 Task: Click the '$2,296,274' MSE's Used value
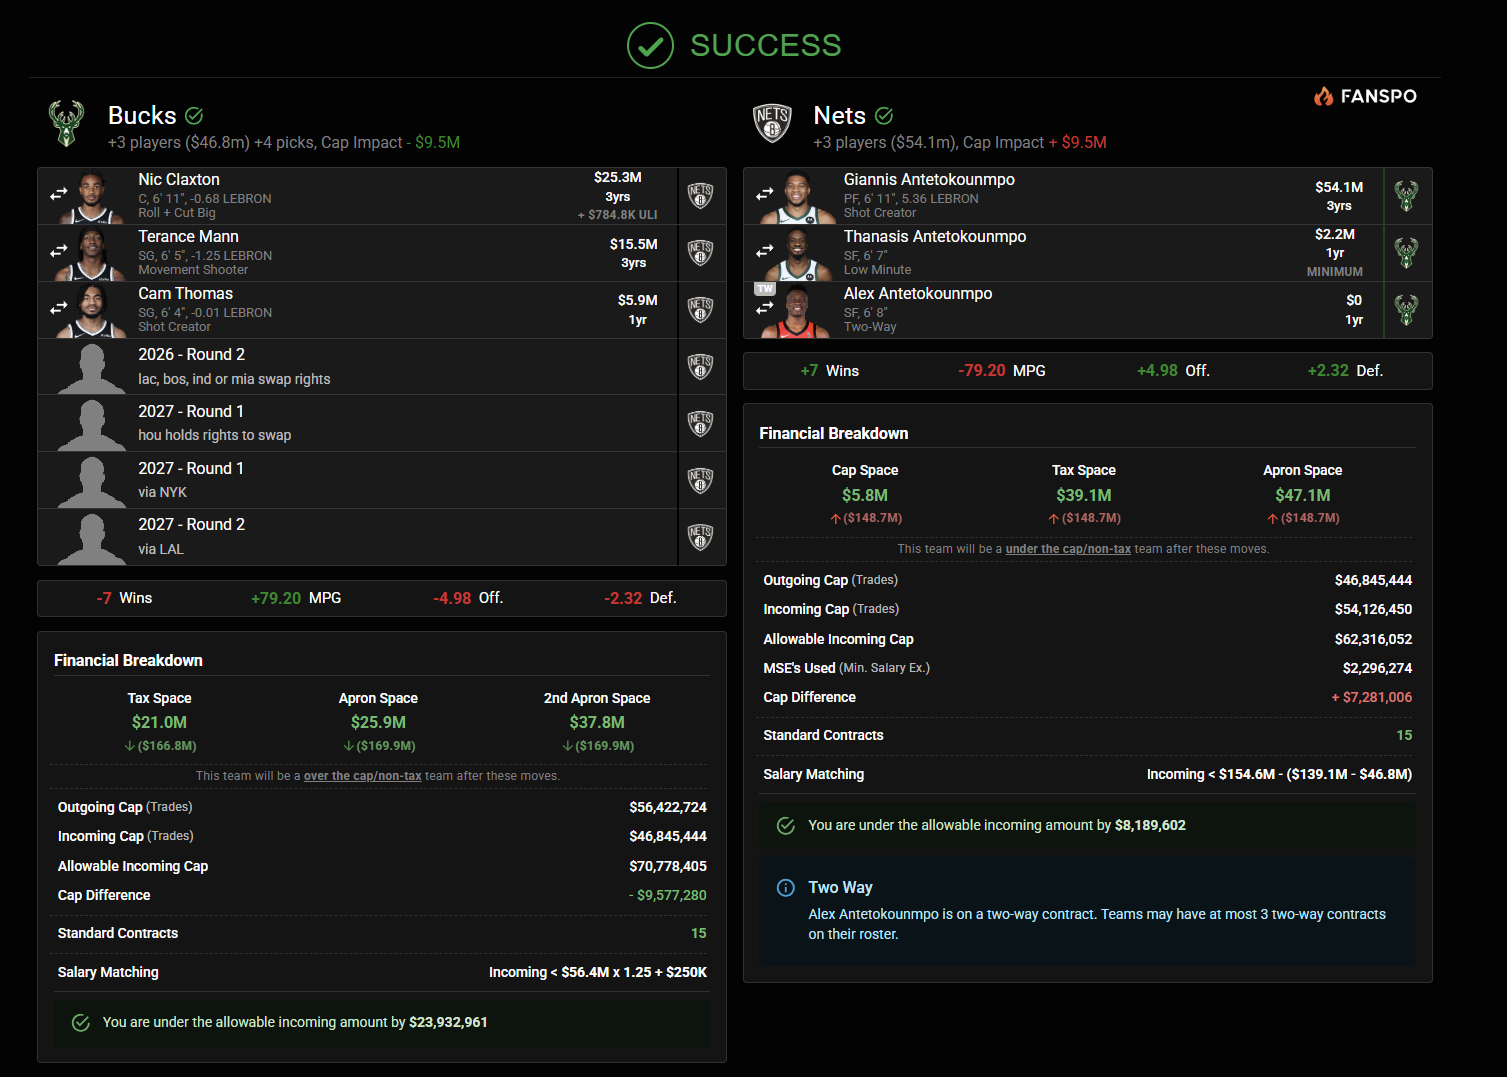pos(1378,669)
